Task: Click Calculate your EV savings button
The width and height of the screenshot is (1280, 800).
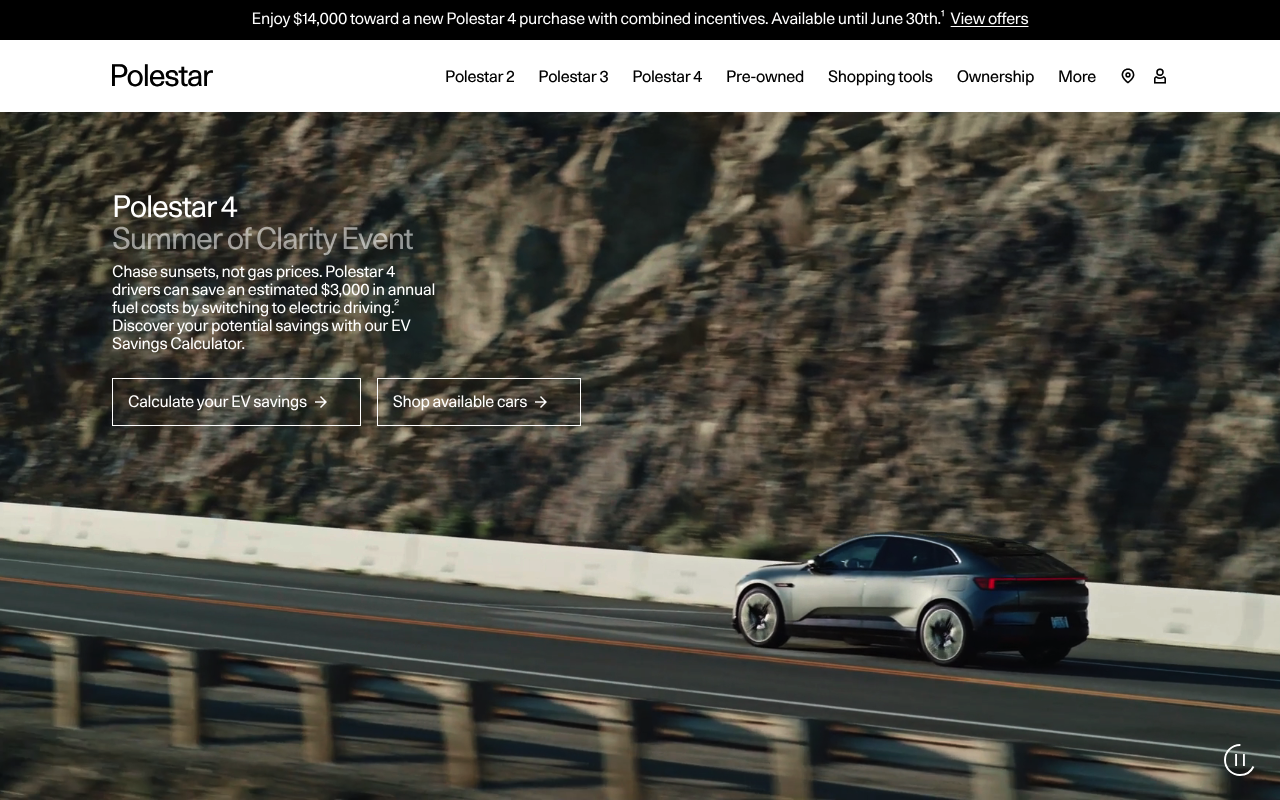Action: click(x=236, y=402)
